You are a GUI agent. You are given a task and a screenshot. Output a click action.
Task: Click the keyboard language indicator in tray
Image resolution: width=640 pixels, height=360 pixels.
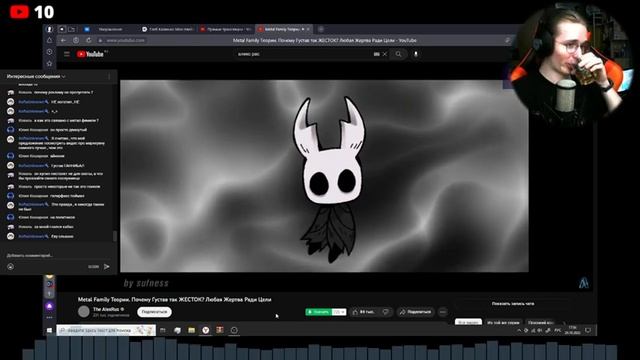coord(557,330)
